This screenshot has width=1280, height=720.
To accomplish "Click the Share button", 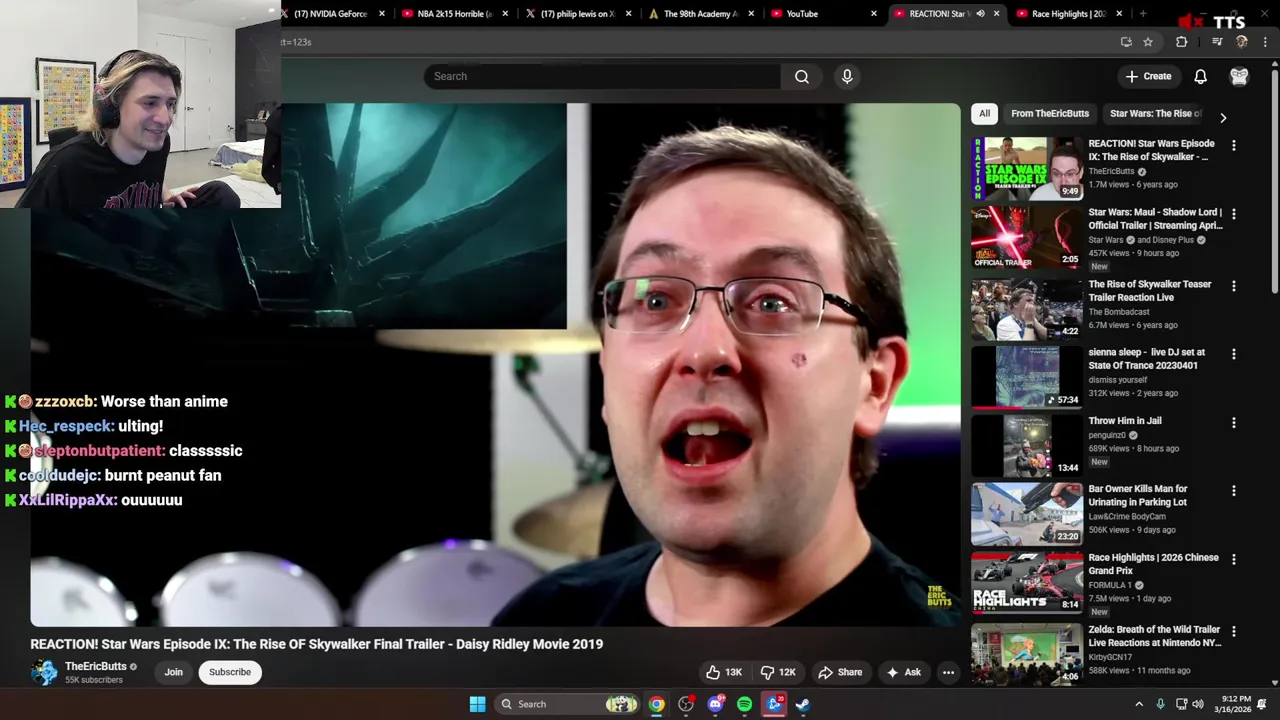I will click(x=840, y=672).
